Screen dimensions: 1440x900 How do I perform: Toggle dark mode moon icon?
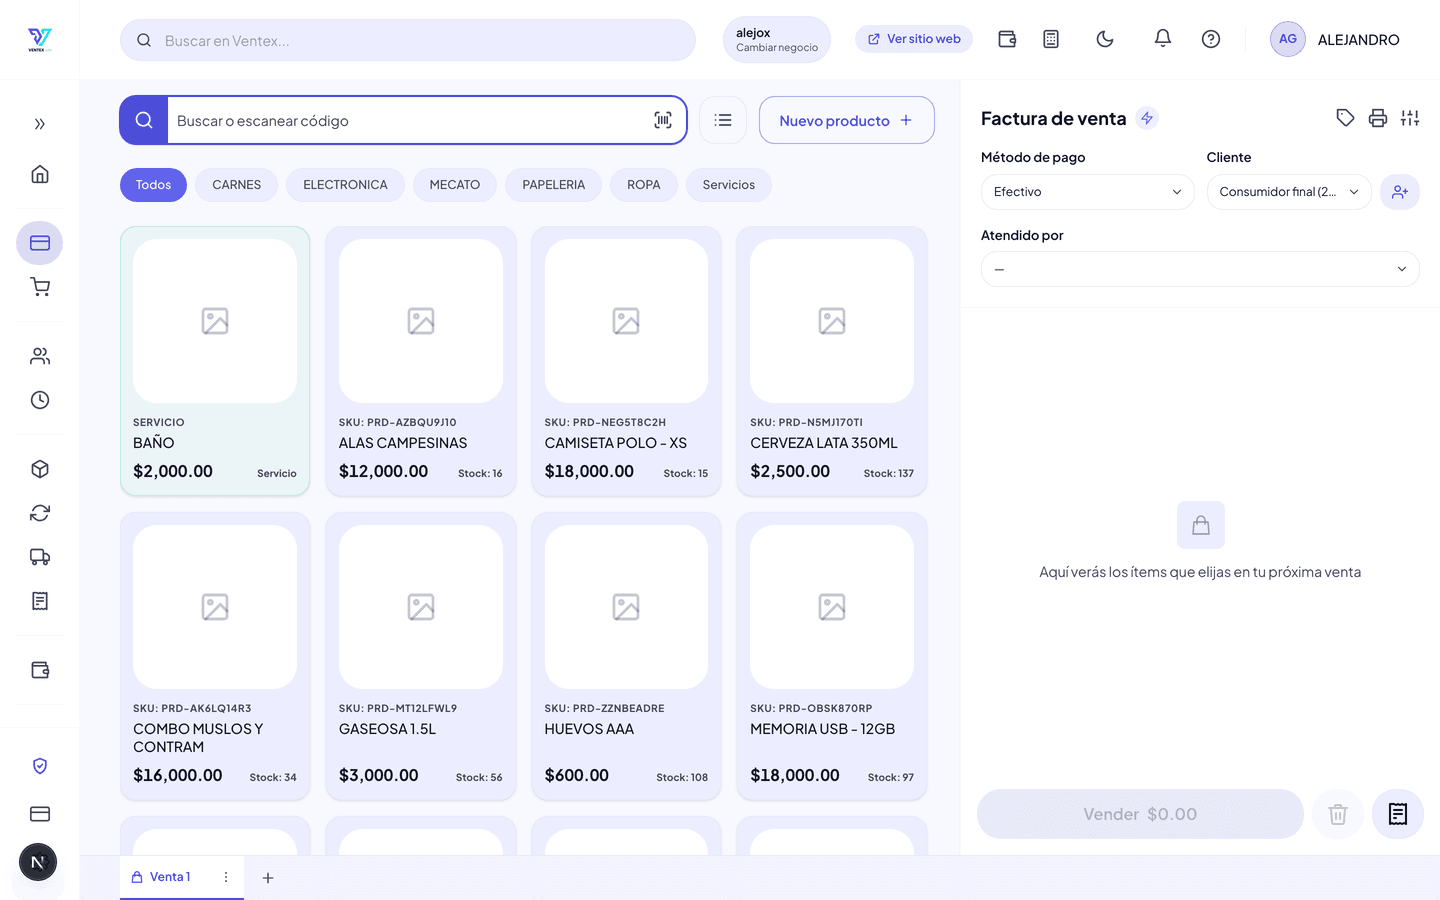1105,39
